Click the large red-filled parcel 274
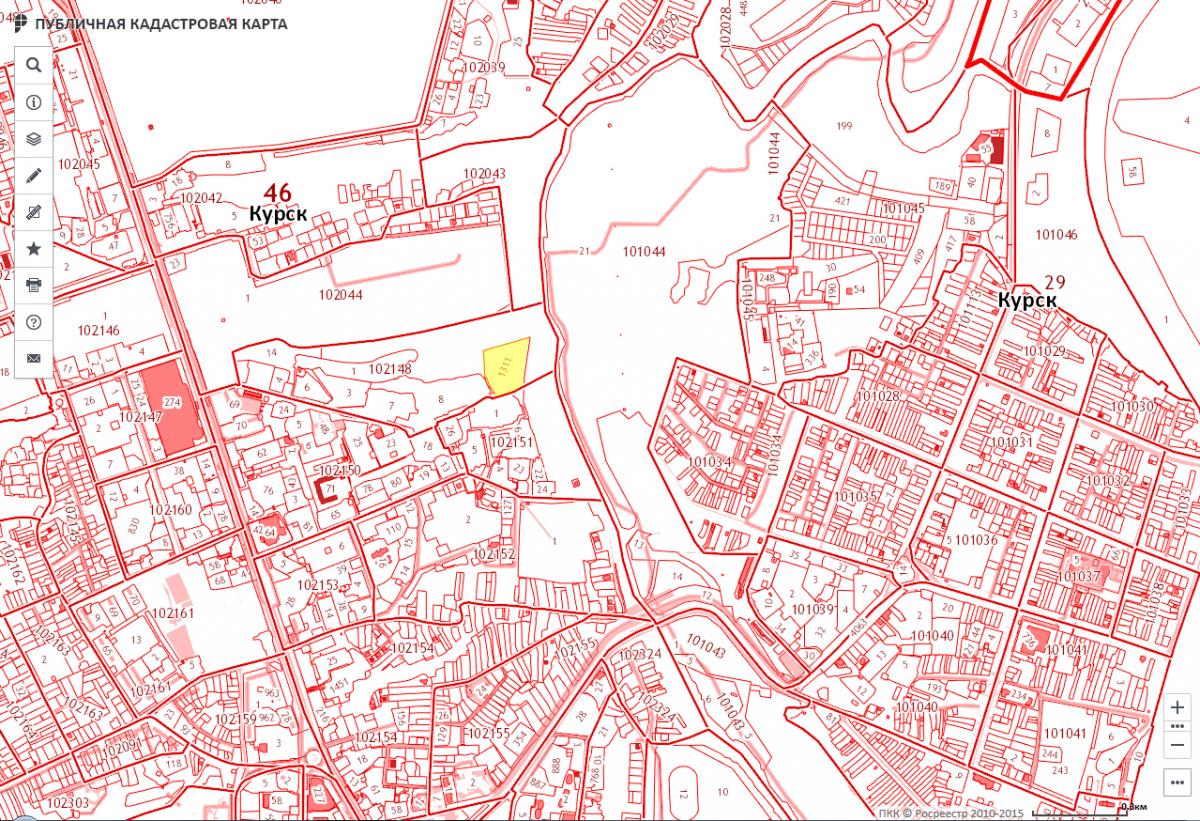The image size is (1200, 821). pos(170,407)
